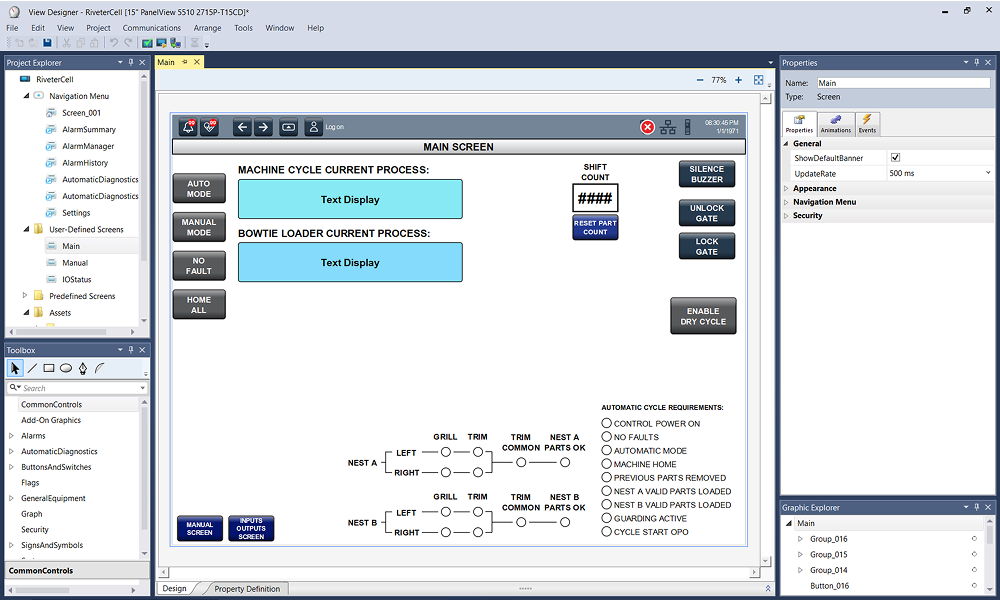Select the Rectangle shape tool

click(x=48, y=368)
